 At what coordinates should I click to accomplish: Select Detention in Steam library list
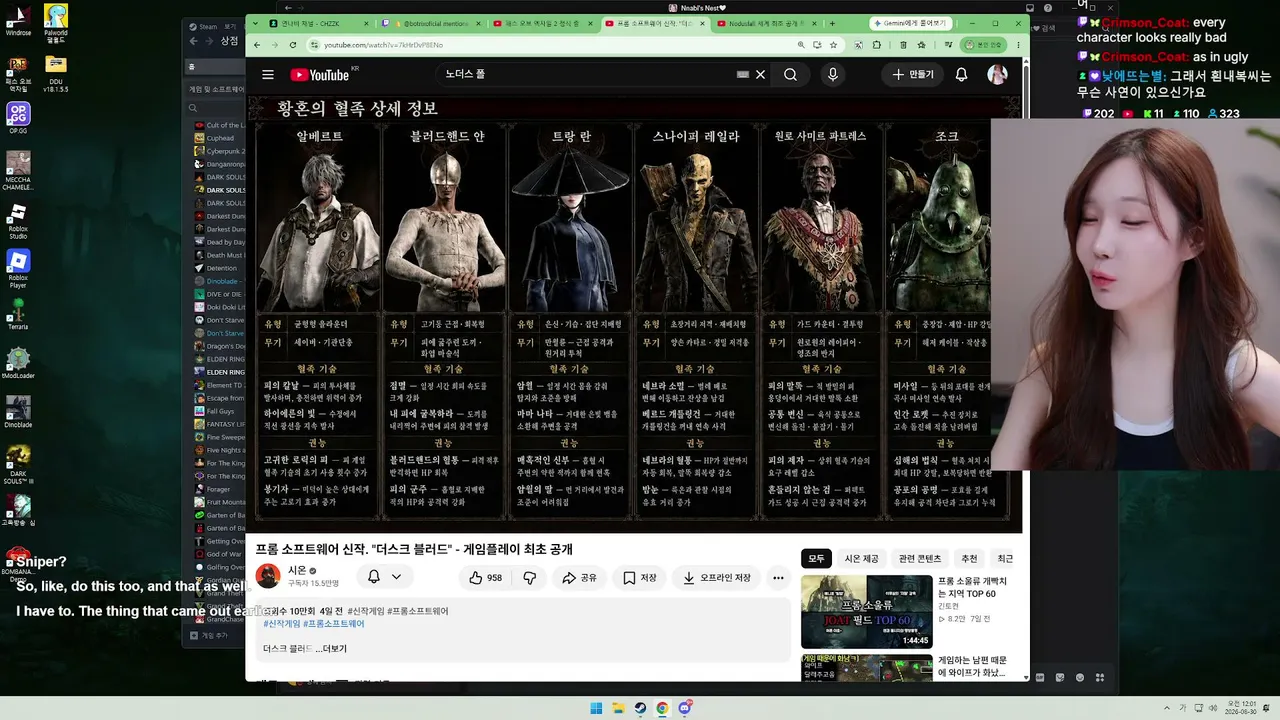tap(221, 268)
